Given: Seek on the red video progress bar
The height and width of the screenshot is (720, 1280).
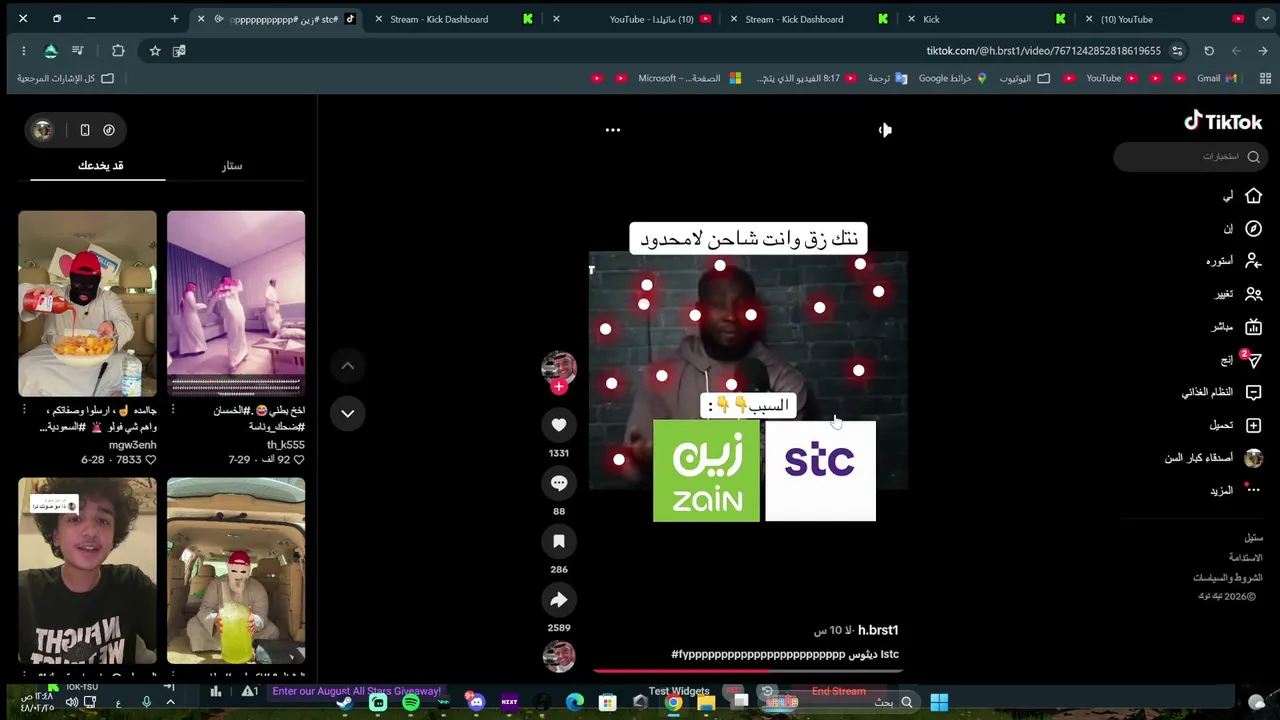Looking at the screenshot, I should [750, 672].
